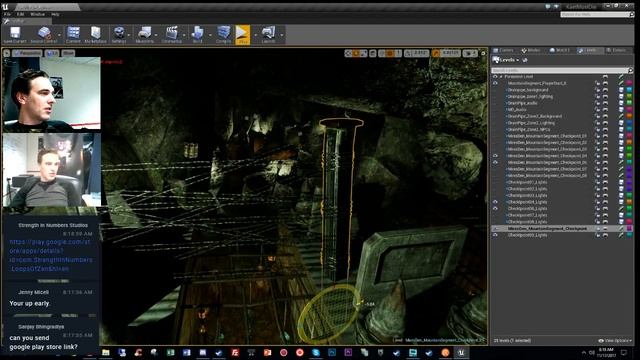Screen dimensions: 640x360
Task: Start Play in editor
Action: [x=242, y=35]
